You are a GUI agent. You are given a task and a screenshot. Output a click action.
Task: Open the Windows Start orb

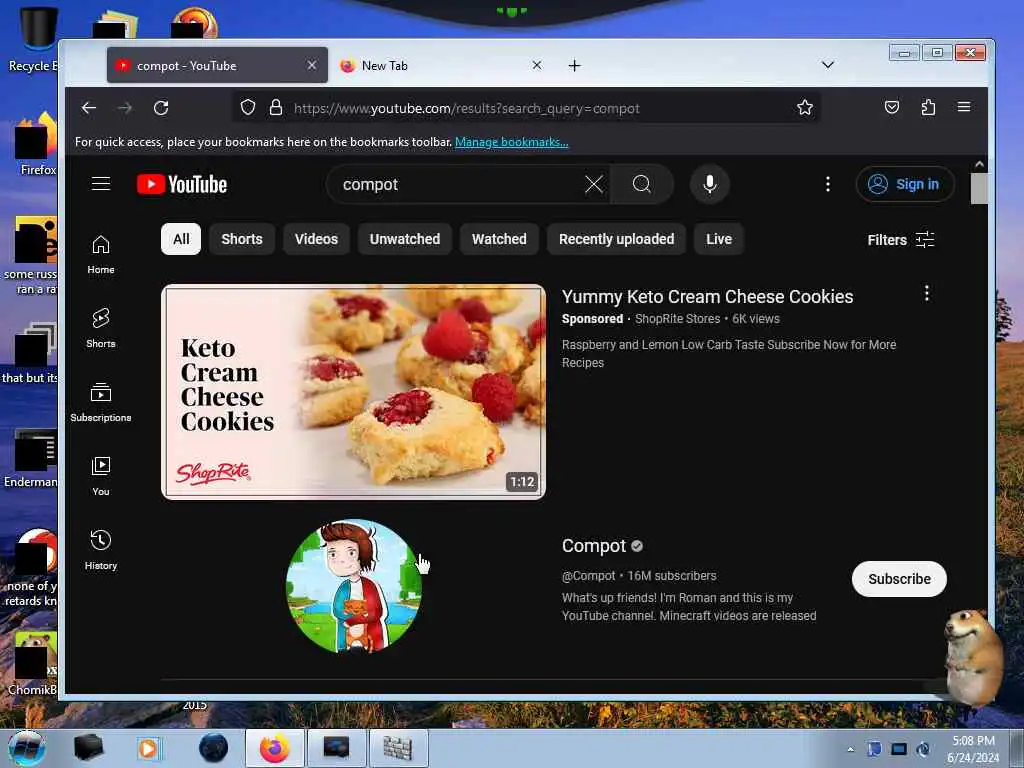[27, 748]
